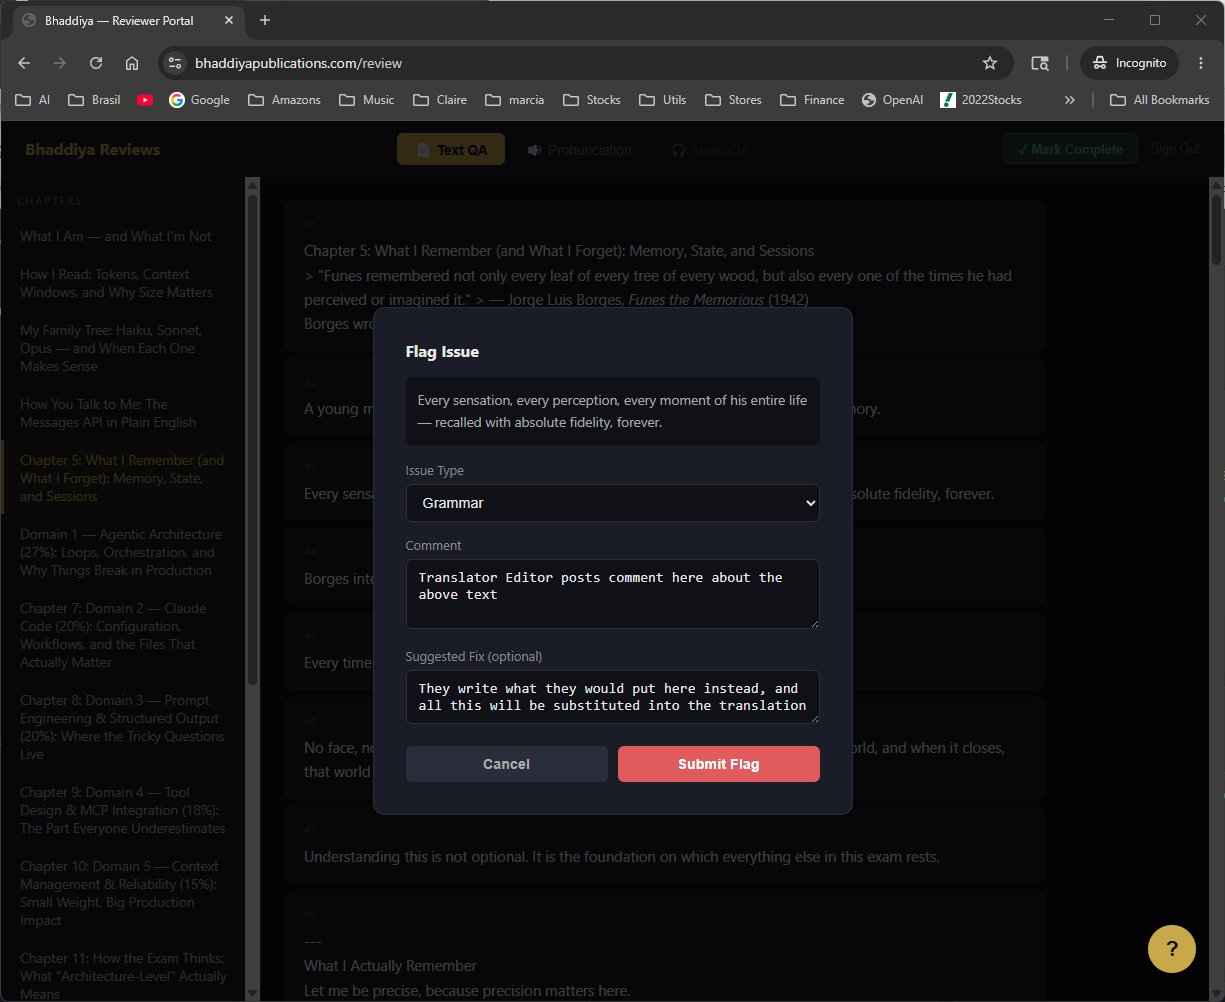1225x1002 pixels.
Task: Open the Amazons bookmark folder
Action: 285,100
